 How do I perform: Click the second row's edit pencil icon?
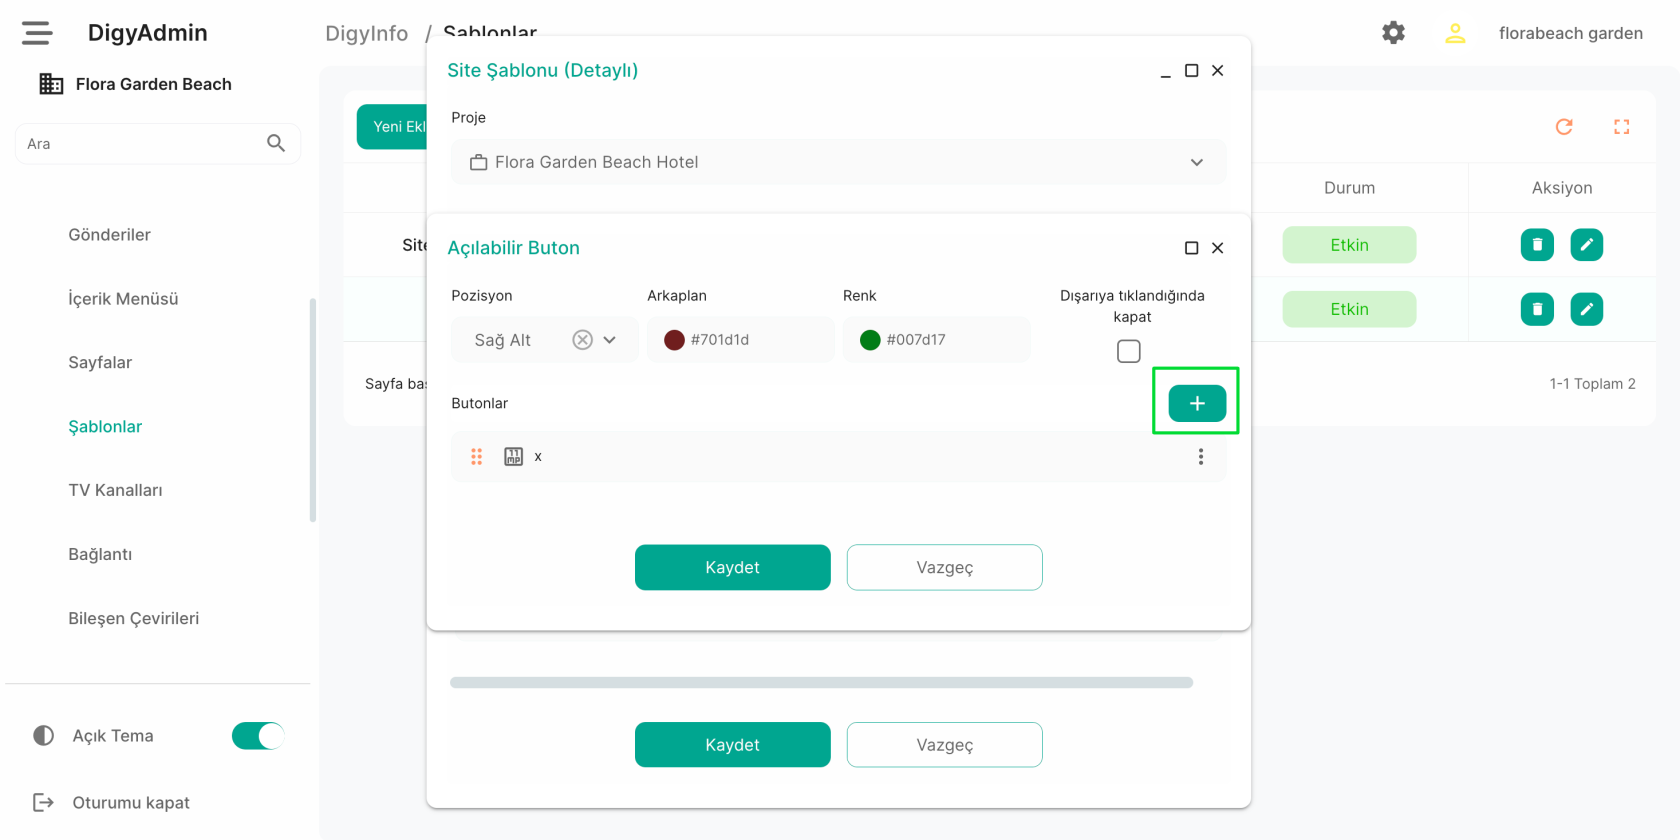coord(1586,309)
